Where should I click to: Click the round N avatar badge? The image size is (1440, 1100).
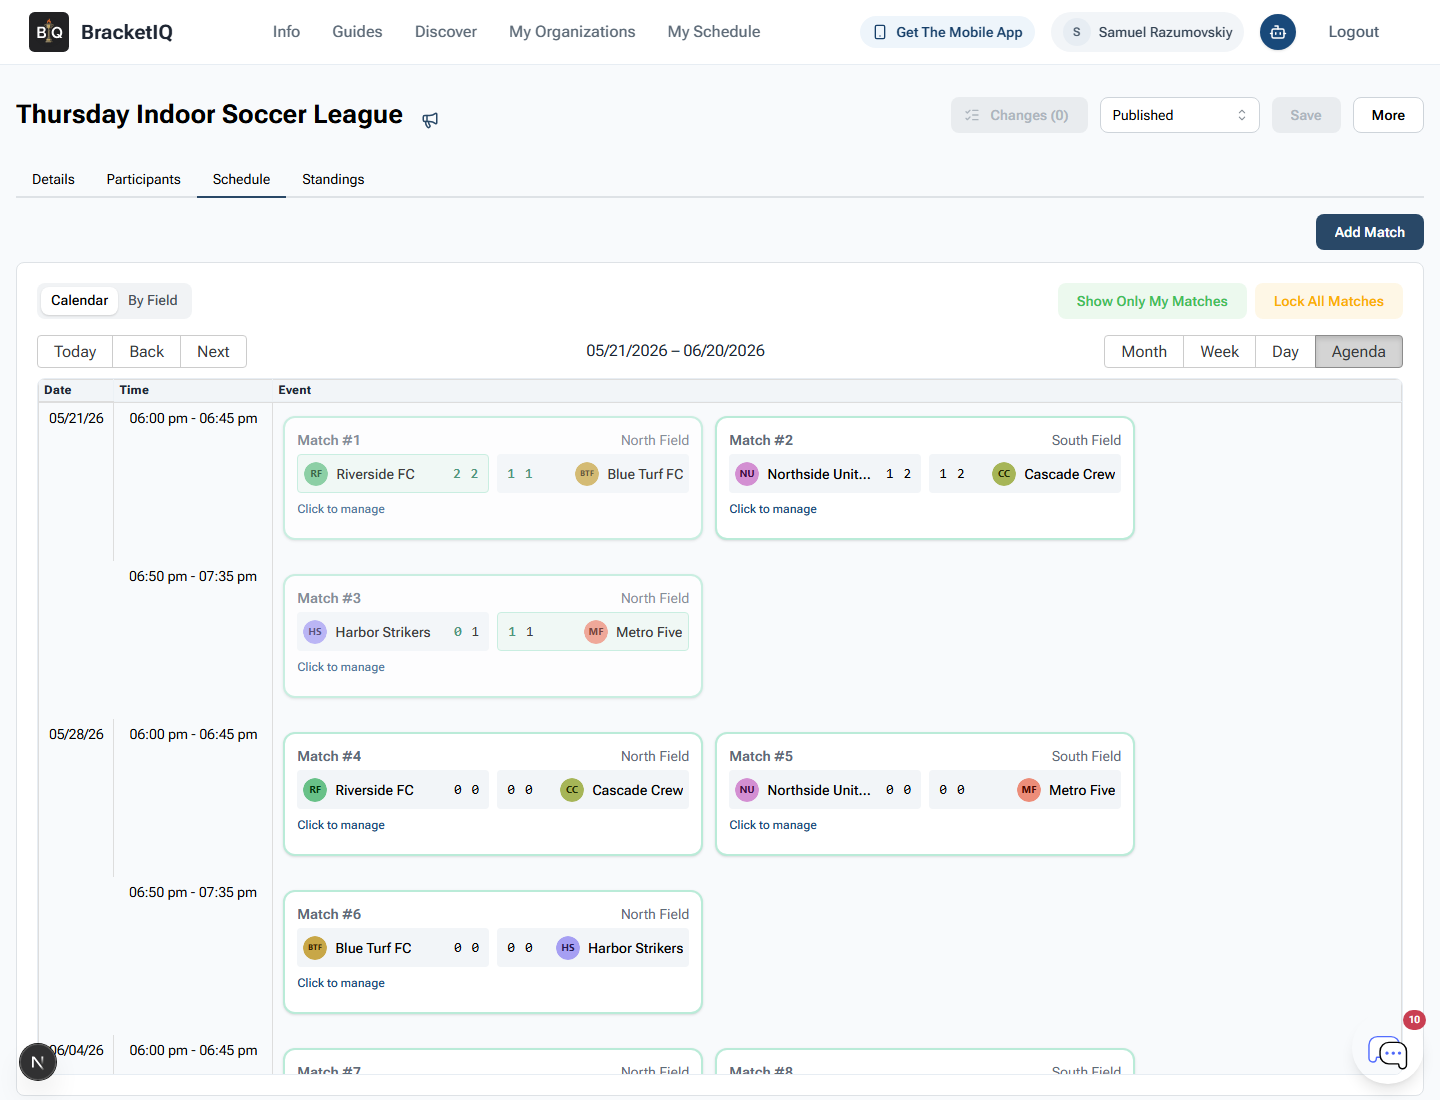click(38, 1062)
